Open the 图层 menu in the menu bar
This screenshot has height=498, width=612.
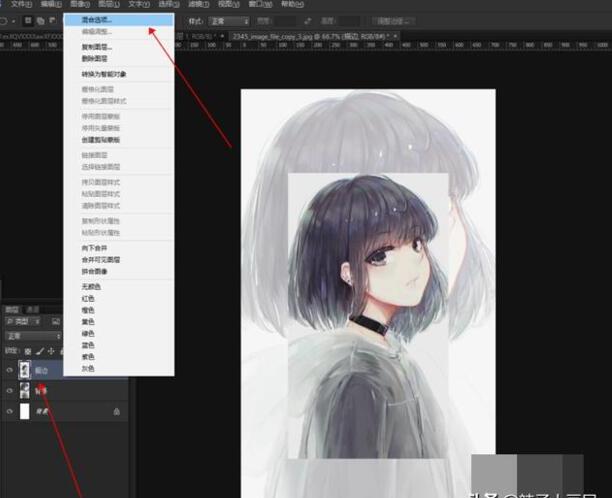(109, 4)
